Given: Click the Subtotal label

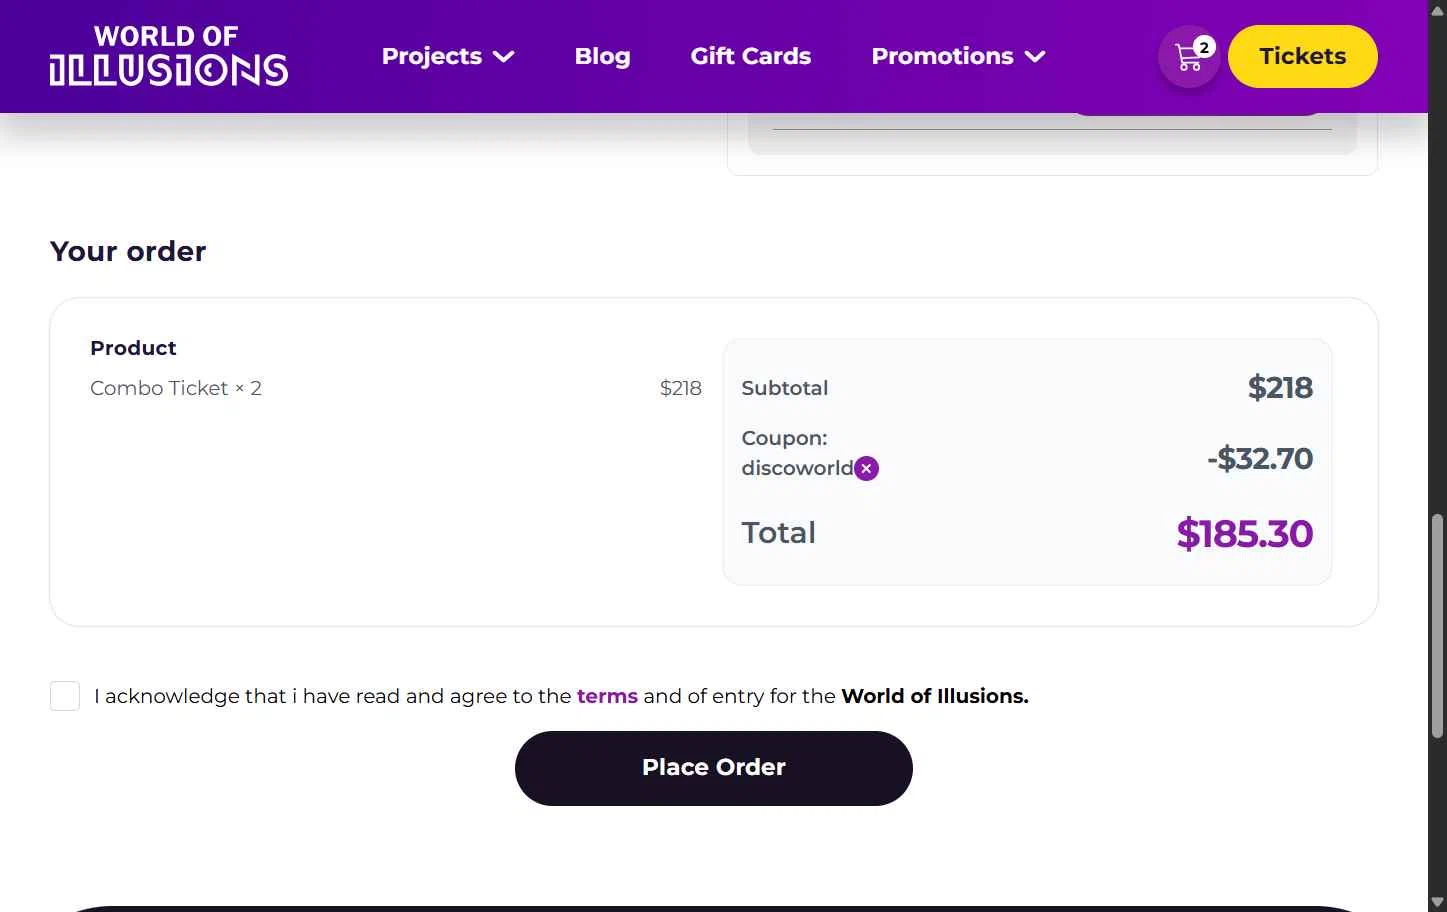Looking at the screenshot, I should pos(784,388).
